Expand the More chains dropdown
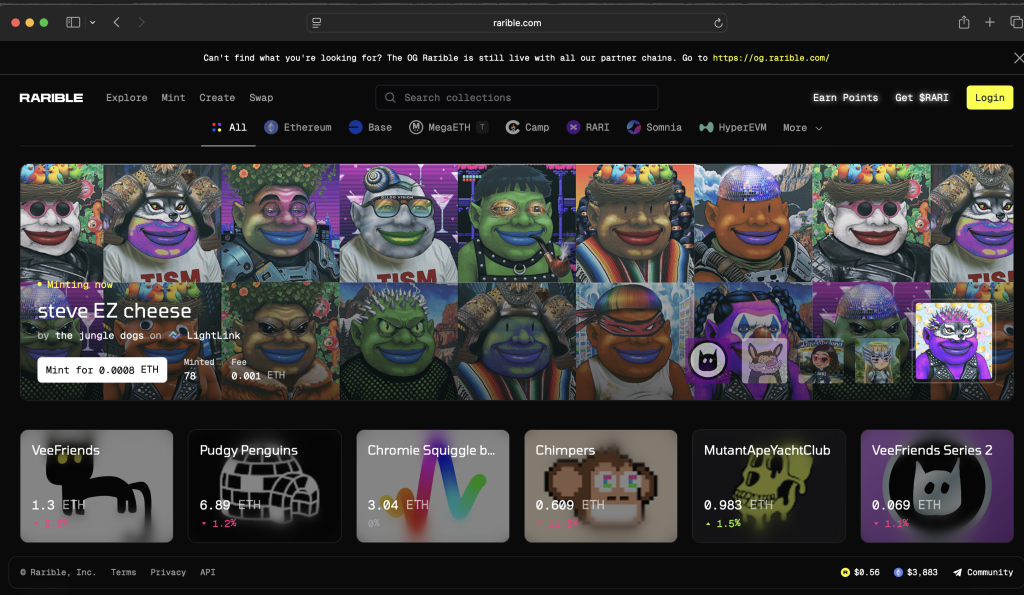 click(802, 128)
